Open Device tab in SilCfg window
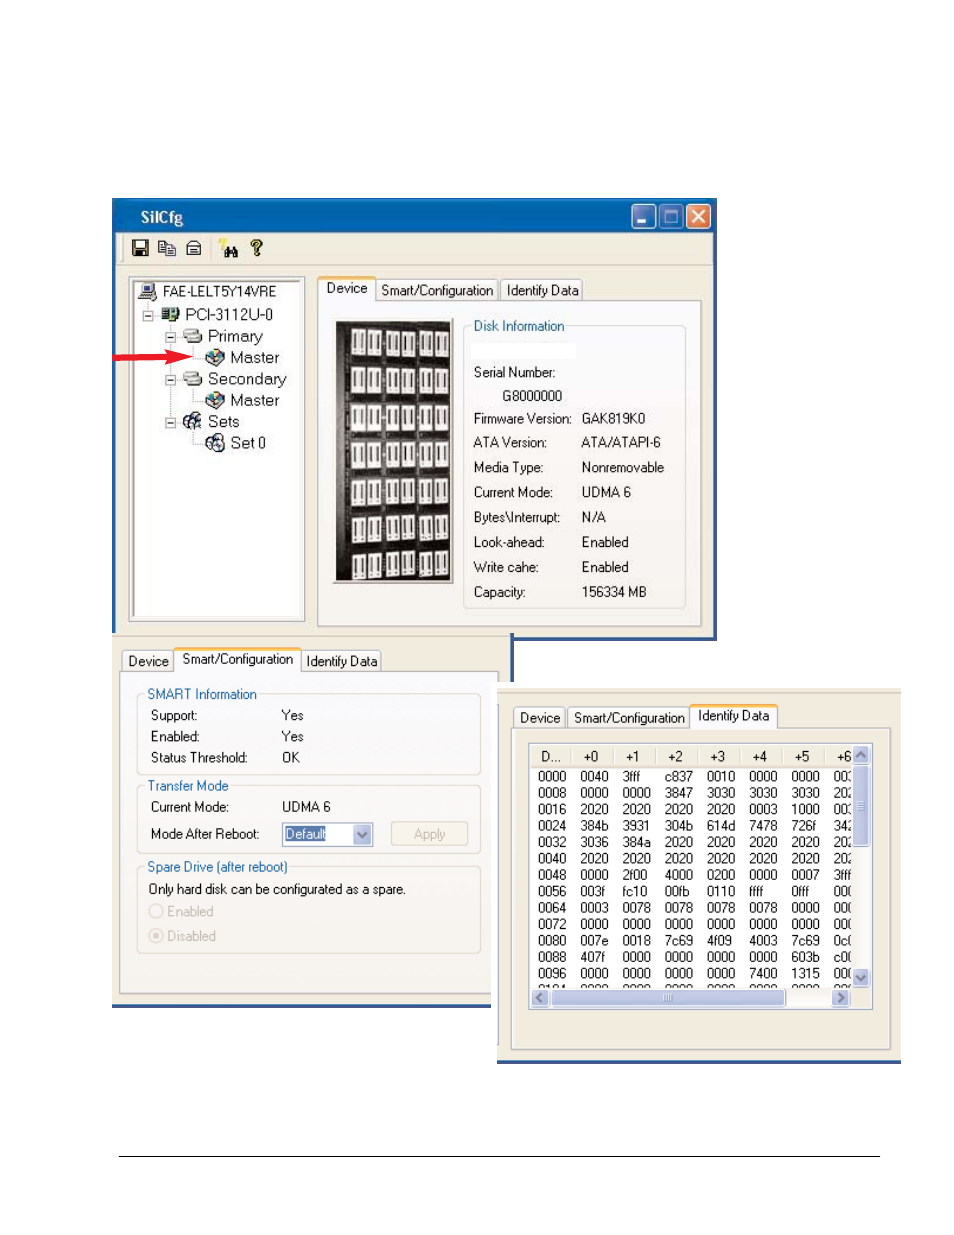The height and width of the screenshot is (1235, 954). [347, 288]
